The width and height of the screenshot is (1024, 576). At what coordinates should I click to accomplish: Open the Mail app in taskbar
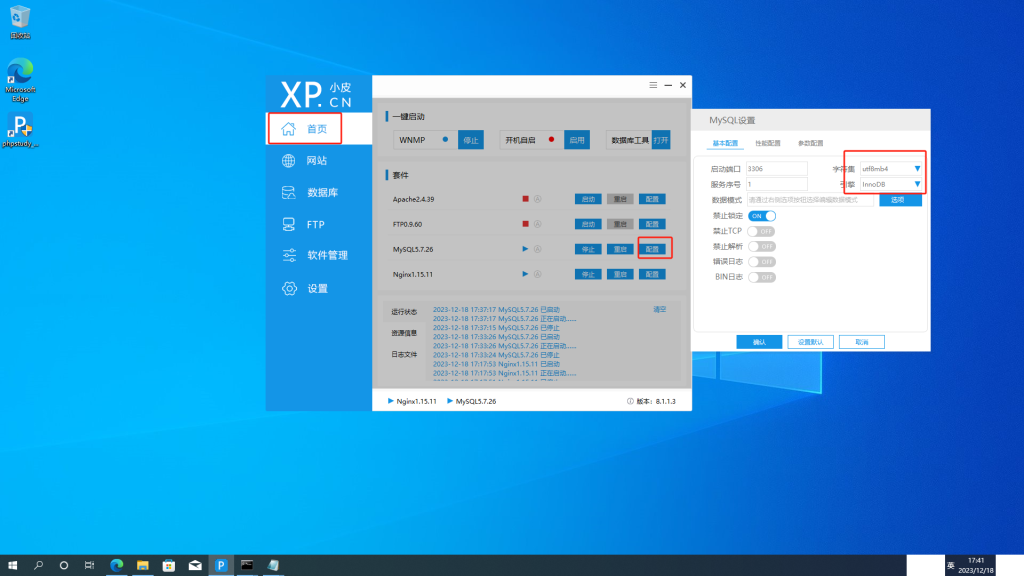pyautogui.click(x=195, y=565)
